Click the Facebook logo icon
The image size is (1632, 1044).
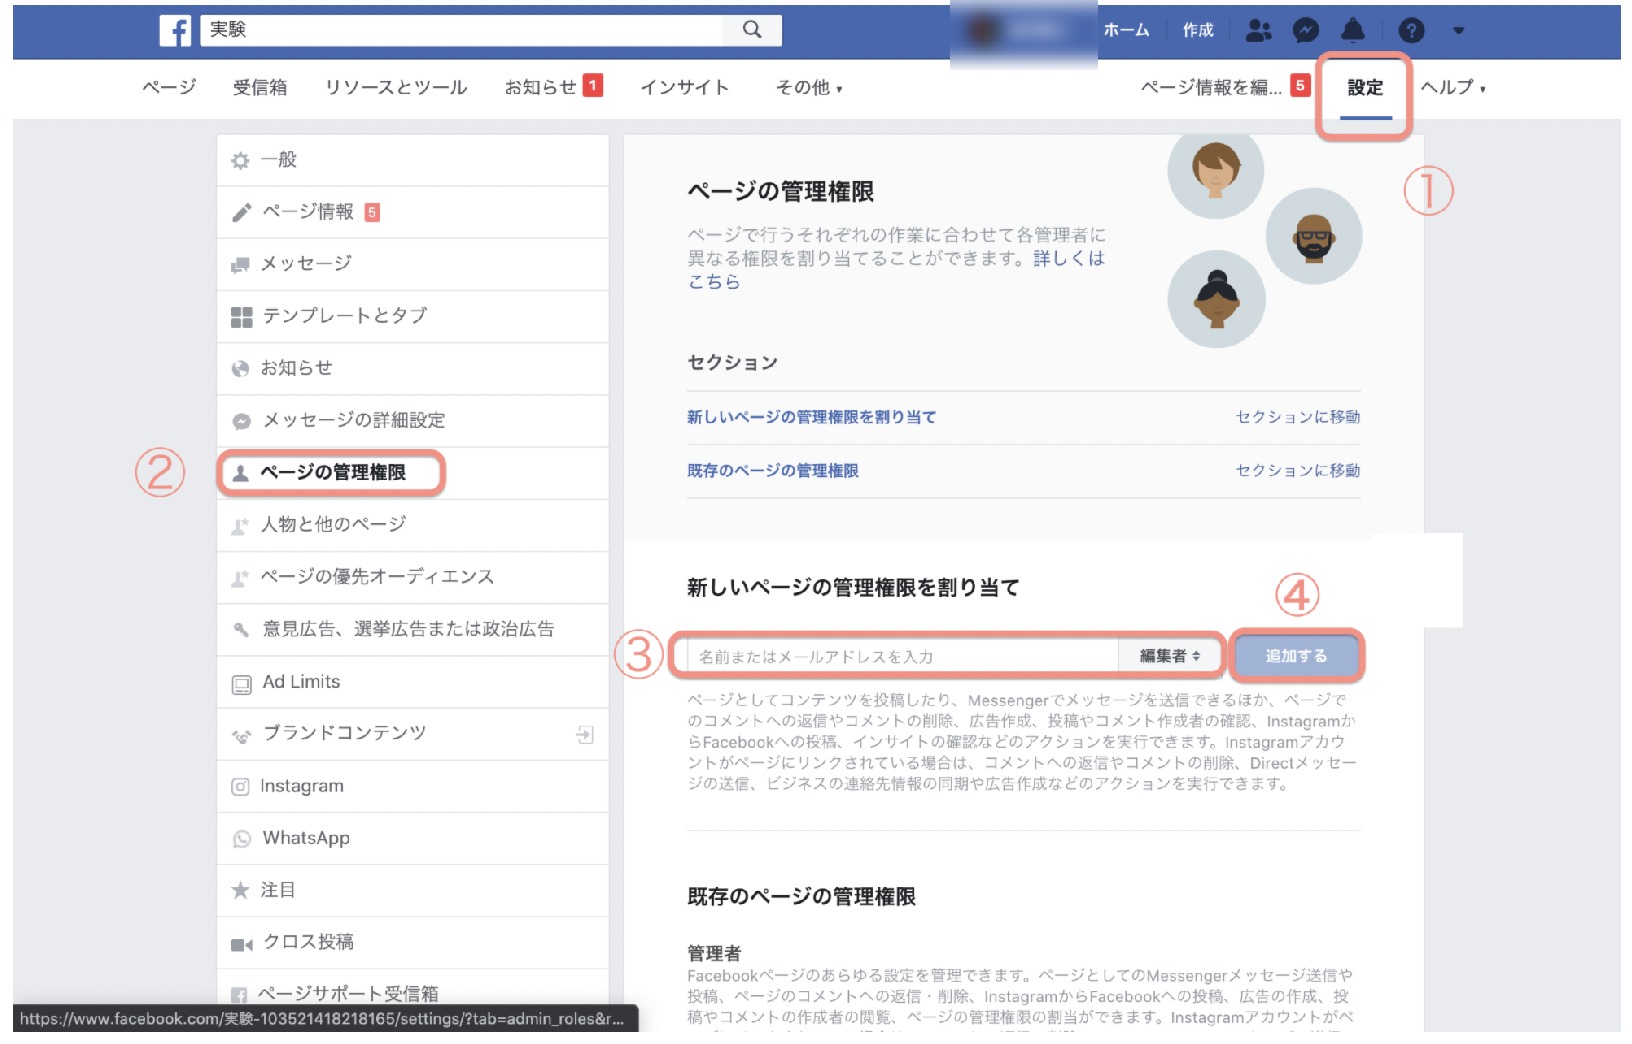coord(175,30)
